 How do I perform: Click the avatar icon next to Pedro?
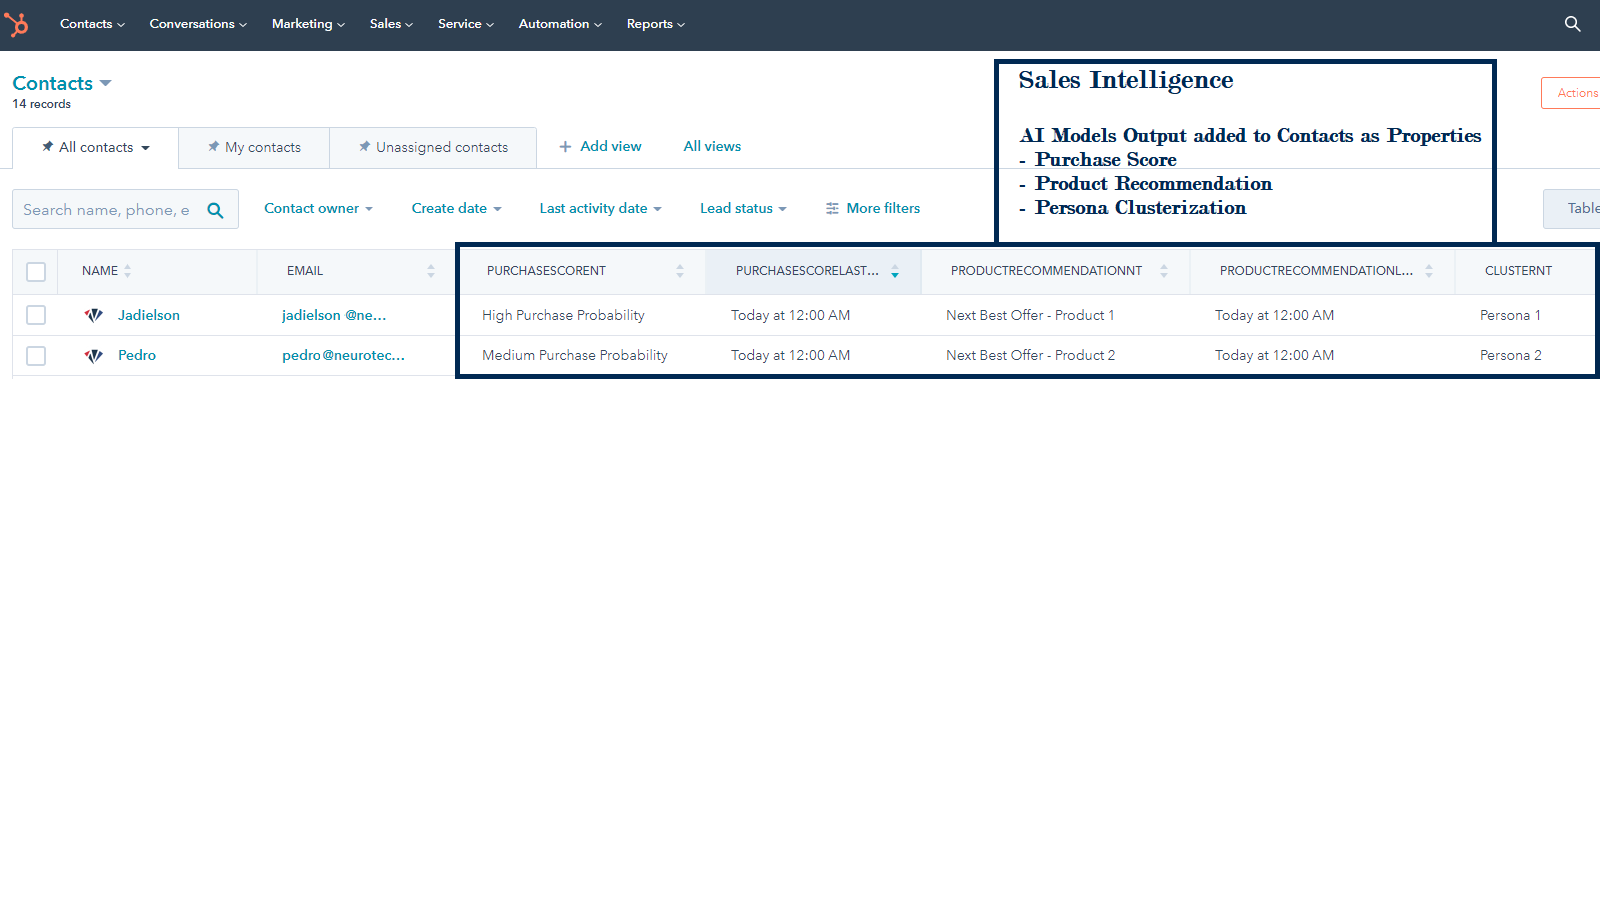pyautogui.click(x=94, y=355)
